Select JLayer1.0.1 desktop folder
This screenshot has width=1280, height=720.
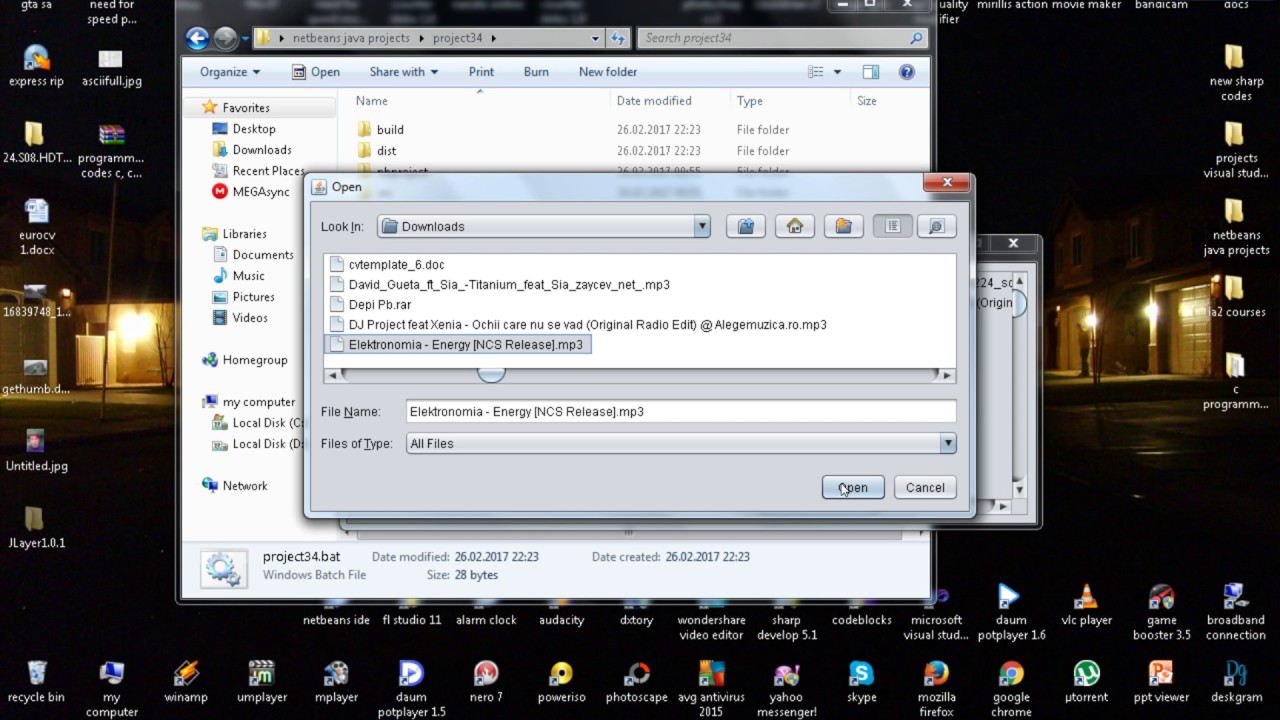(x=36, y=527)
